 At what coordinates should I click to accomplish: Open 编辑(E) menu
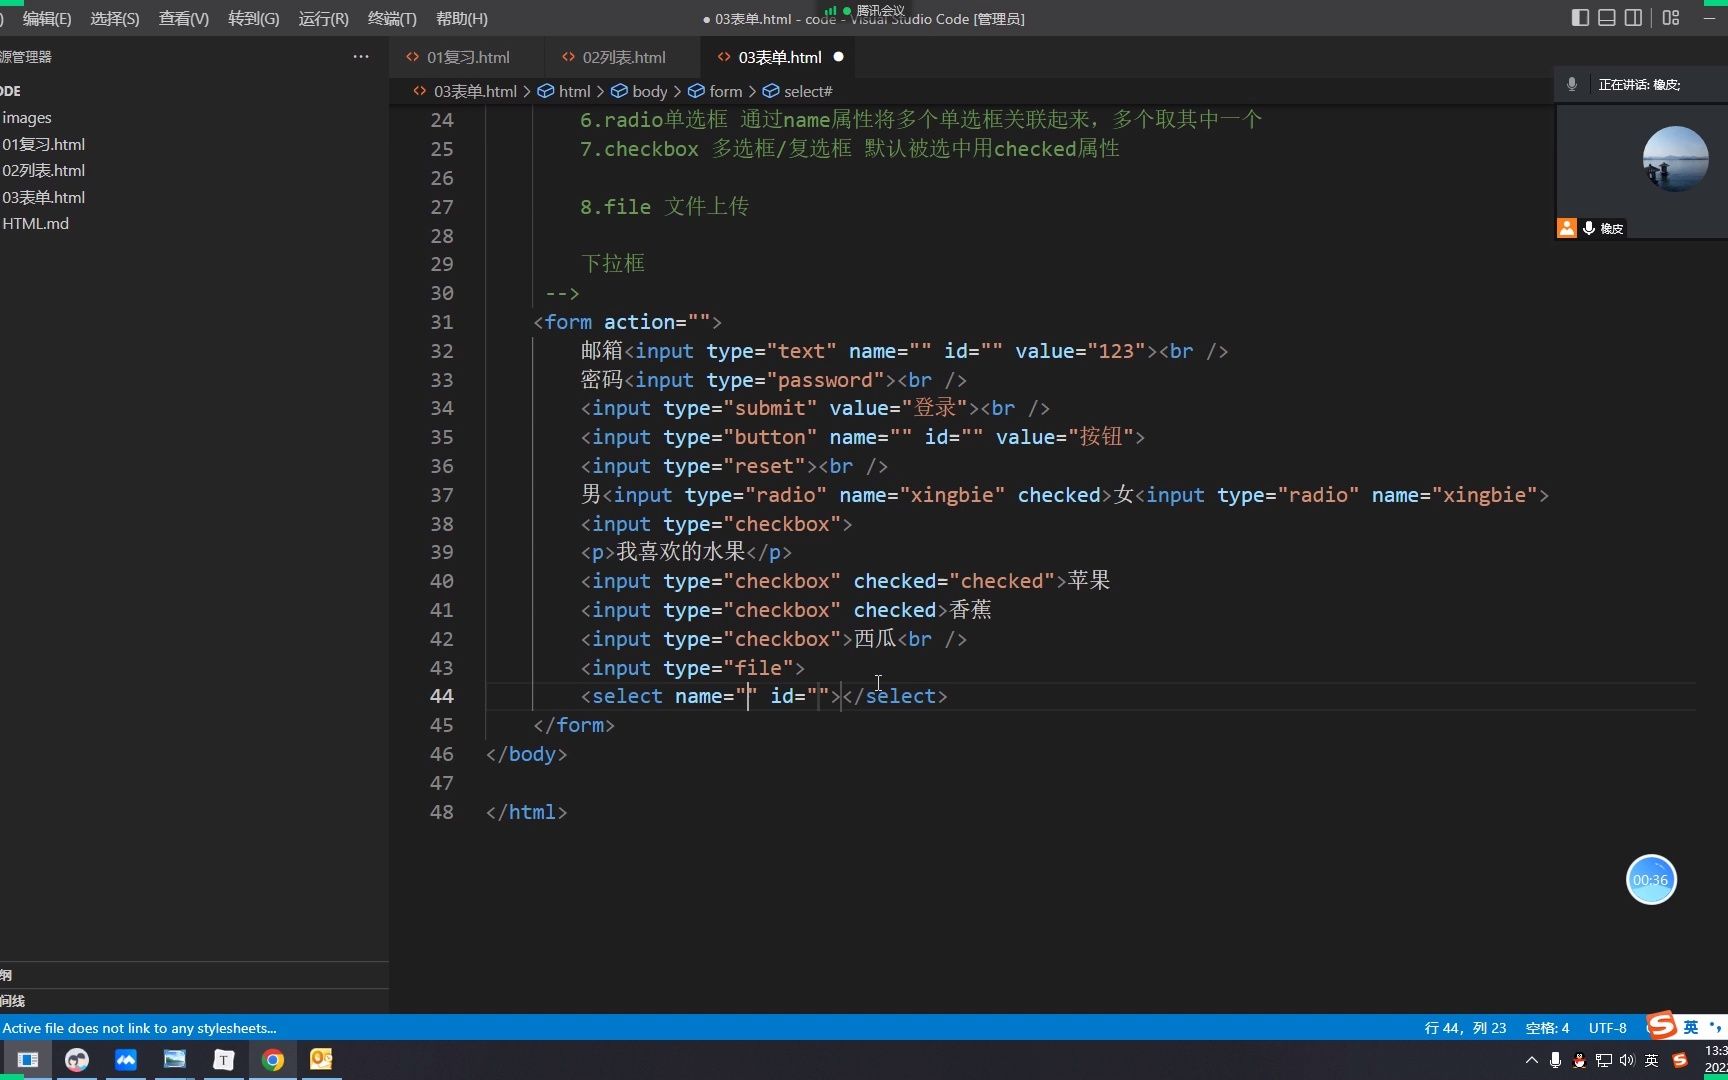[47, 19]
